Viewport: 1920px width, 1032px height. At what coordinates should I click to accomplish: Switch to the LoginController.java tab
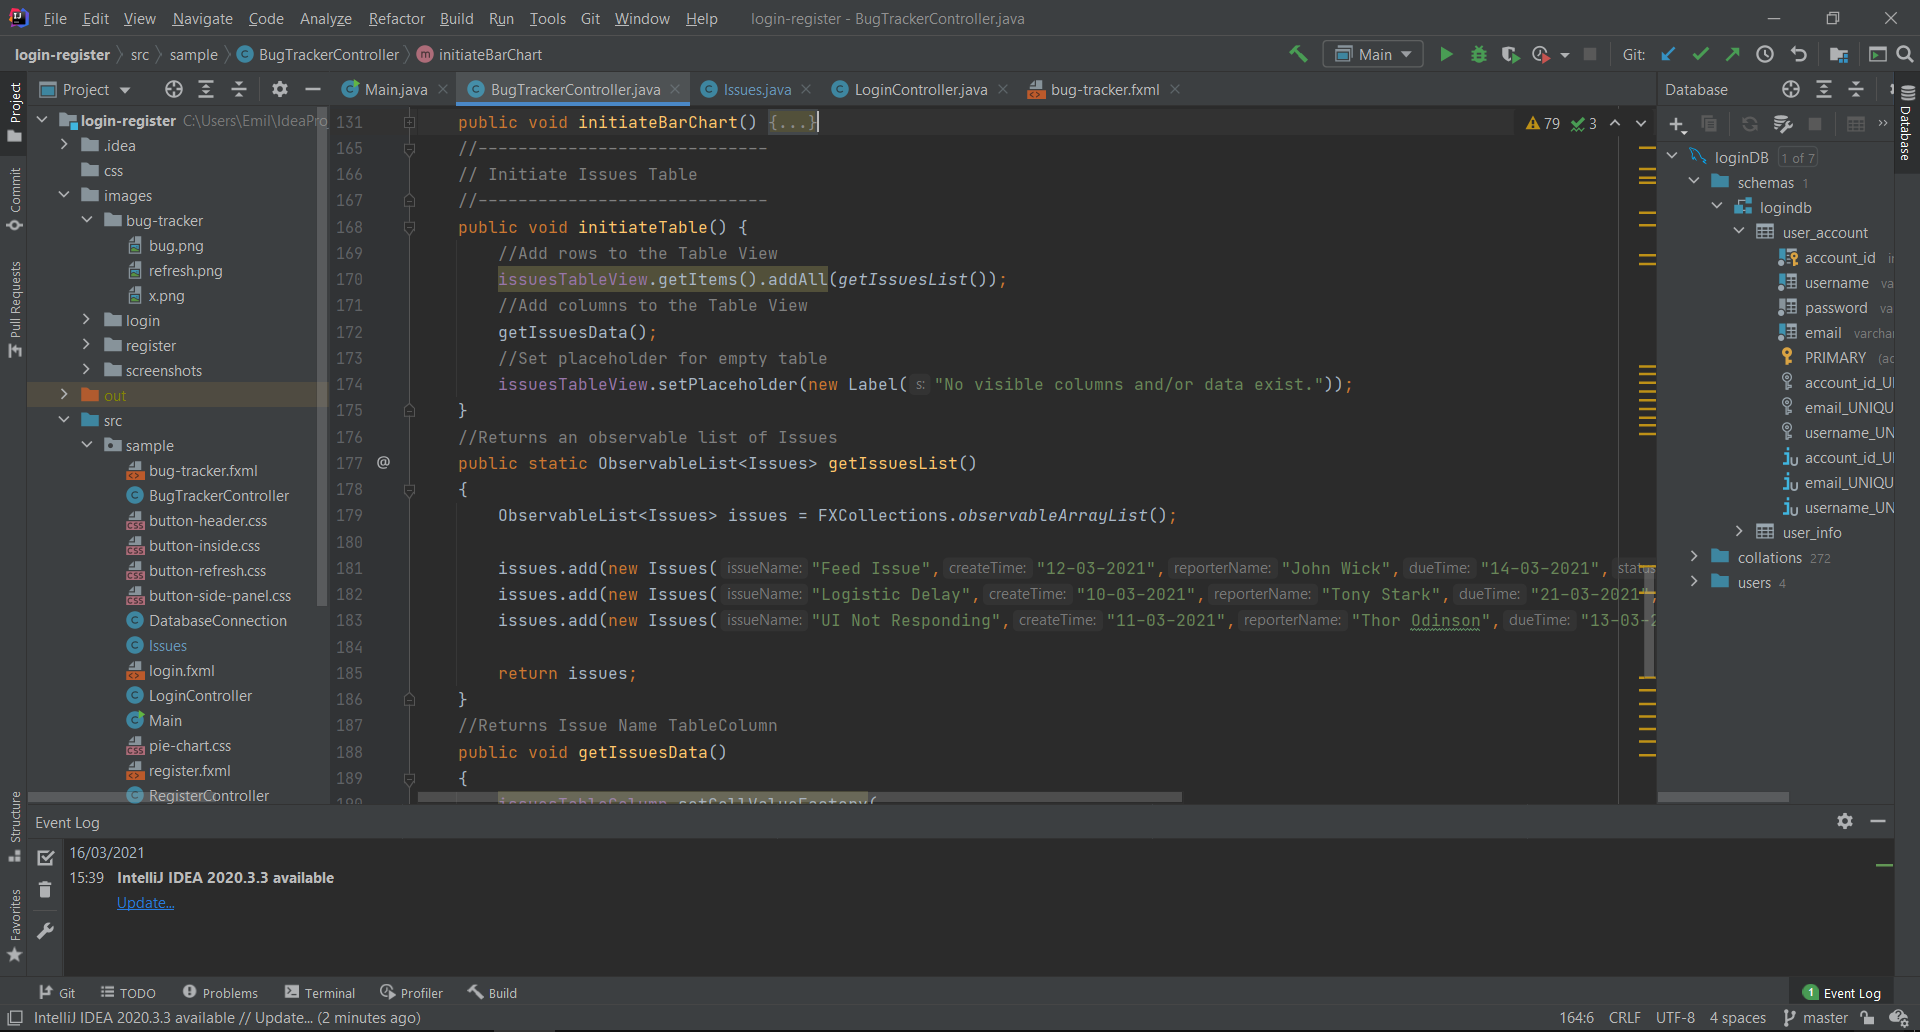click(x=919, y=90)
